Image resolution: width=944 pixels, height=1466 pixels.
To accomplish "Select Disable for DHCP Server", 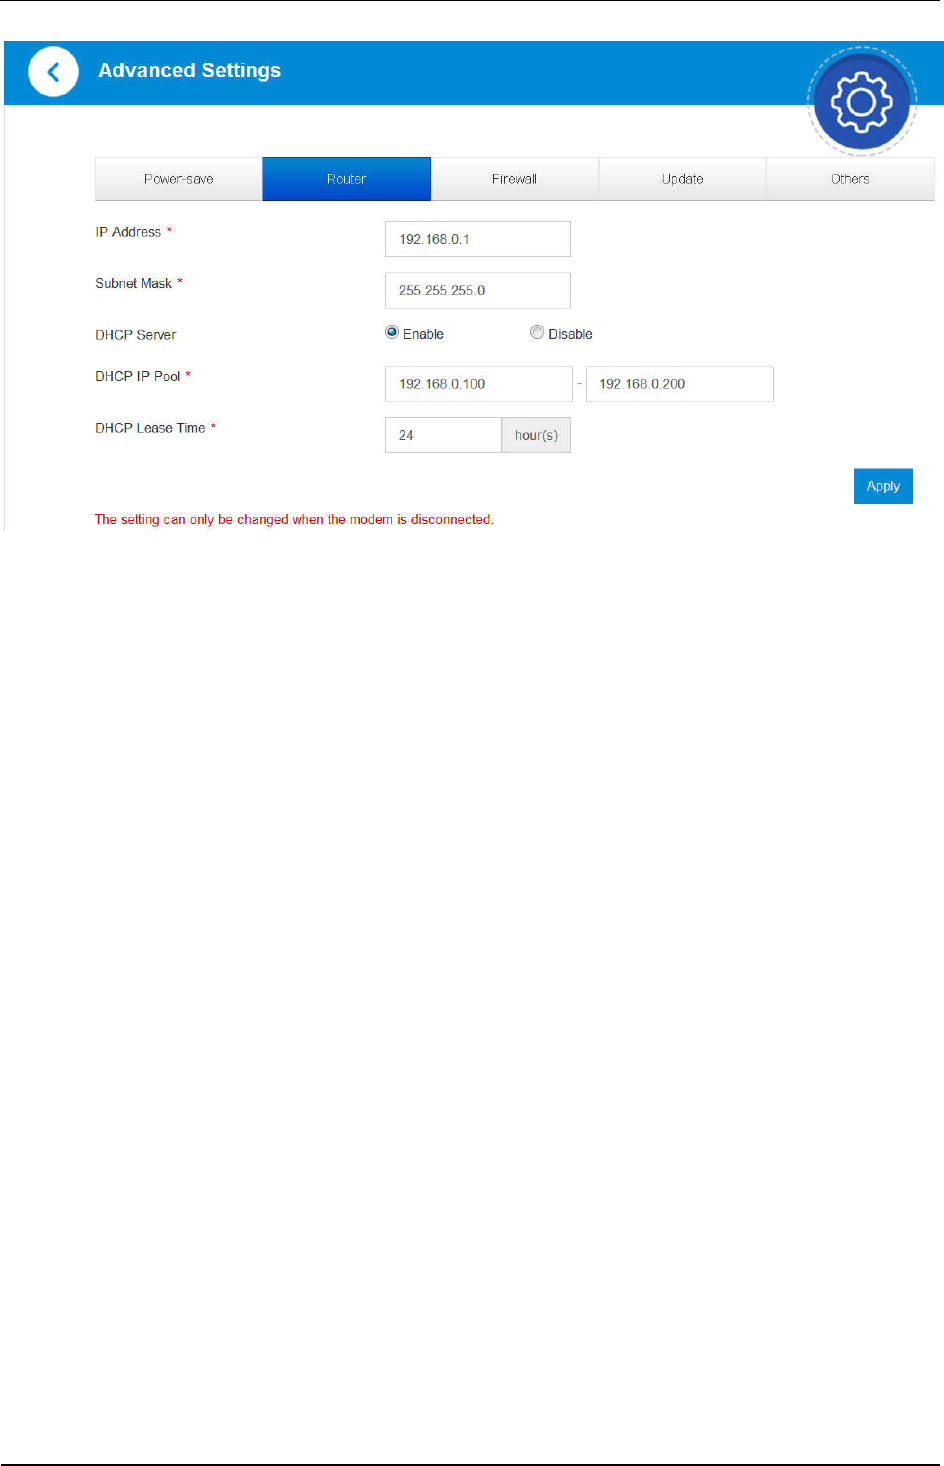I will (537, 333).
